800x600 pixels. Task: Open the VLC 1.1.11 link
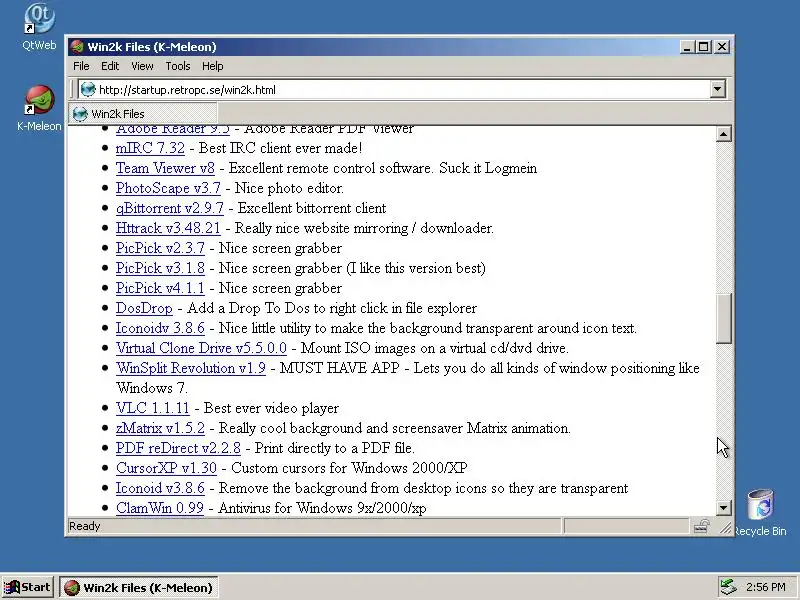pyautogui.click(x=153, y=408)
